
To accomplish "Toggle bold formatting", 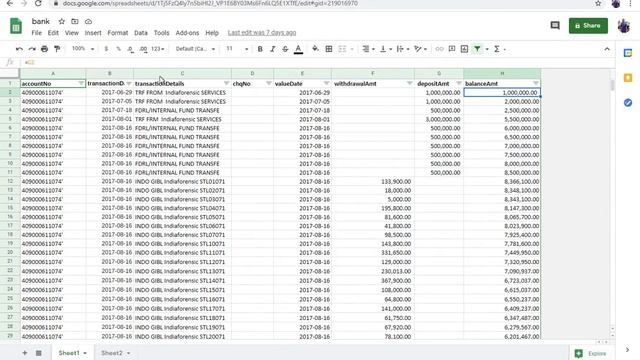I will [x=260, y=49].
